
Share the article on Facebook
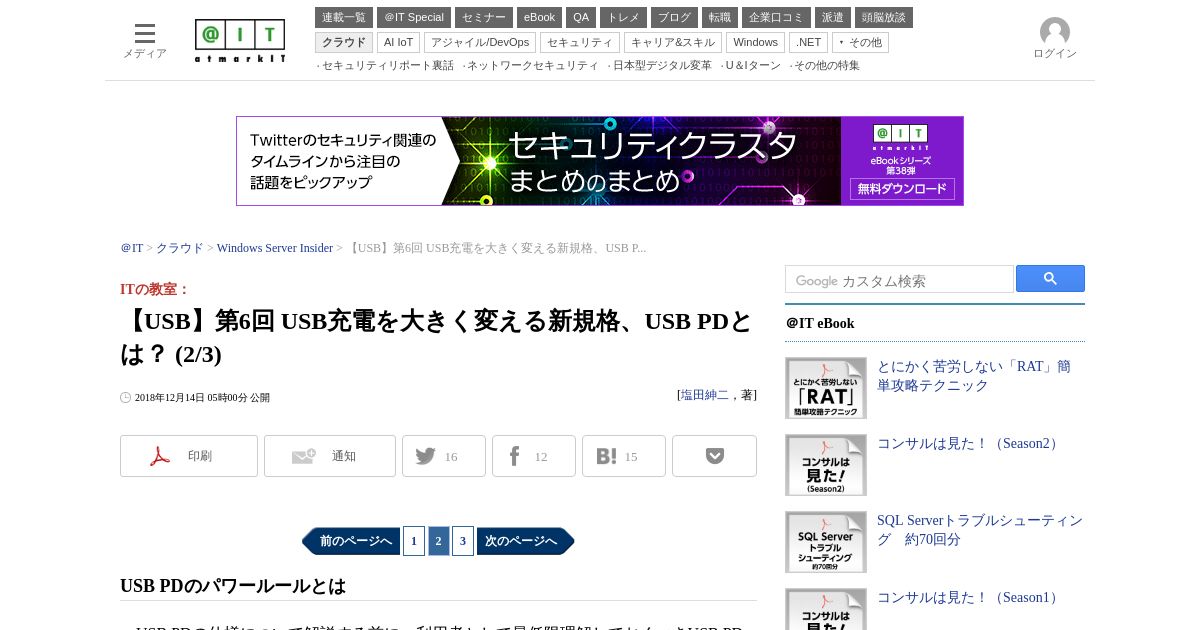pyautogui.click(x=534, y=456)
